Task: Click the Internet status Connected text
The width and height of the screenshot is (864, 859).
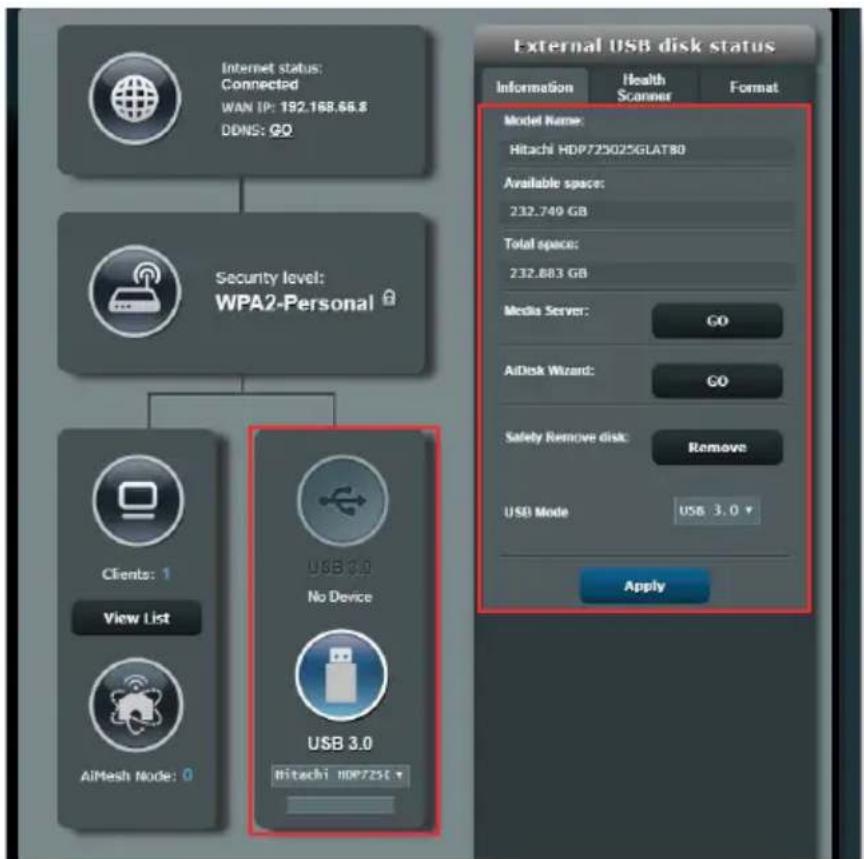Action: (x=260, y=84)
